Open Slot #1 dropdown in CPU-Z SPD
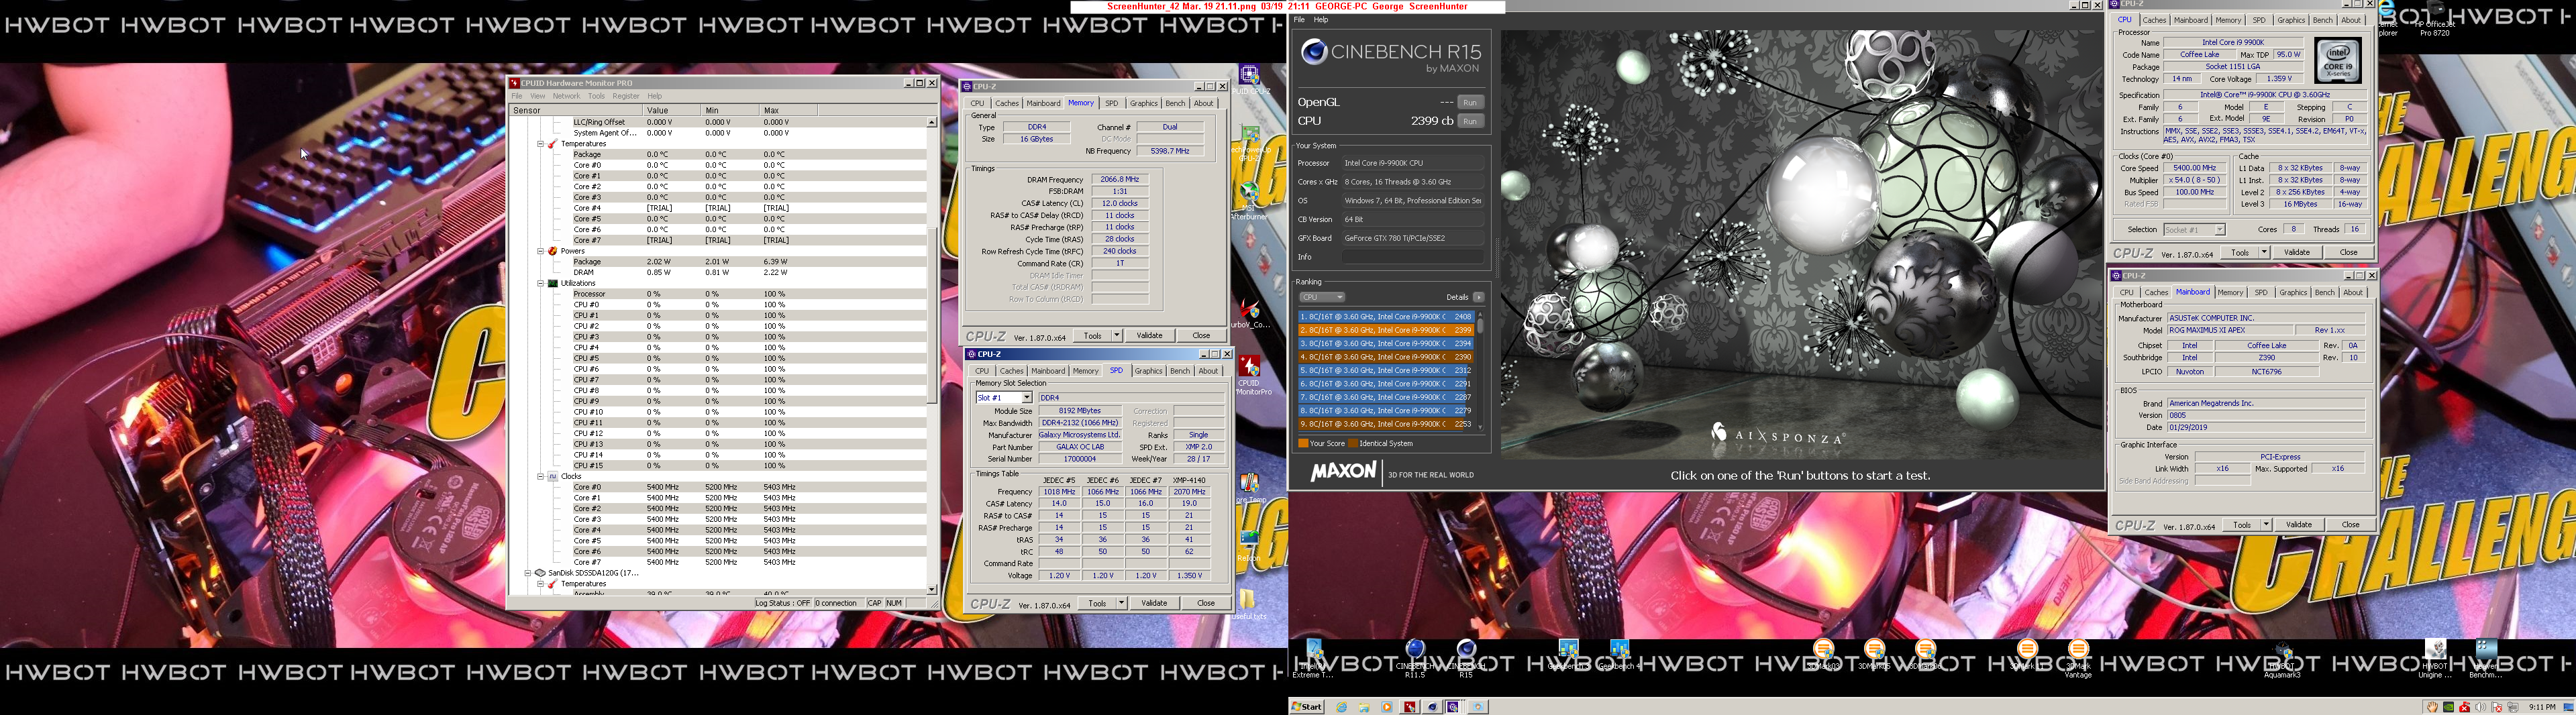Viewport: 2576px width, 715px height. [1026, 398]
